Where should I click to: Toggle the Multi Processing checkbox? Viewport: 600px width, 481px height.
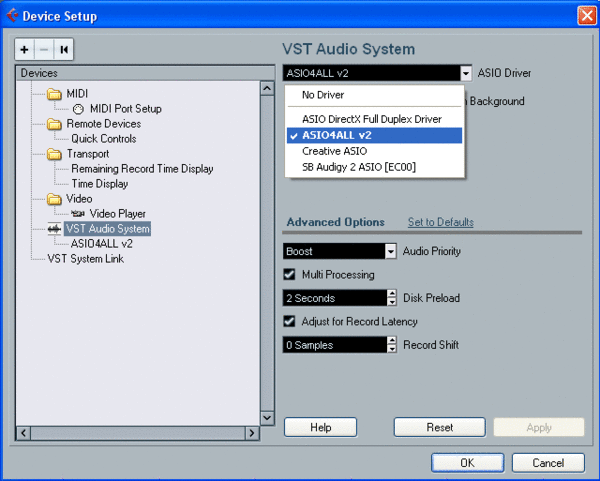[x=289, y=274]
